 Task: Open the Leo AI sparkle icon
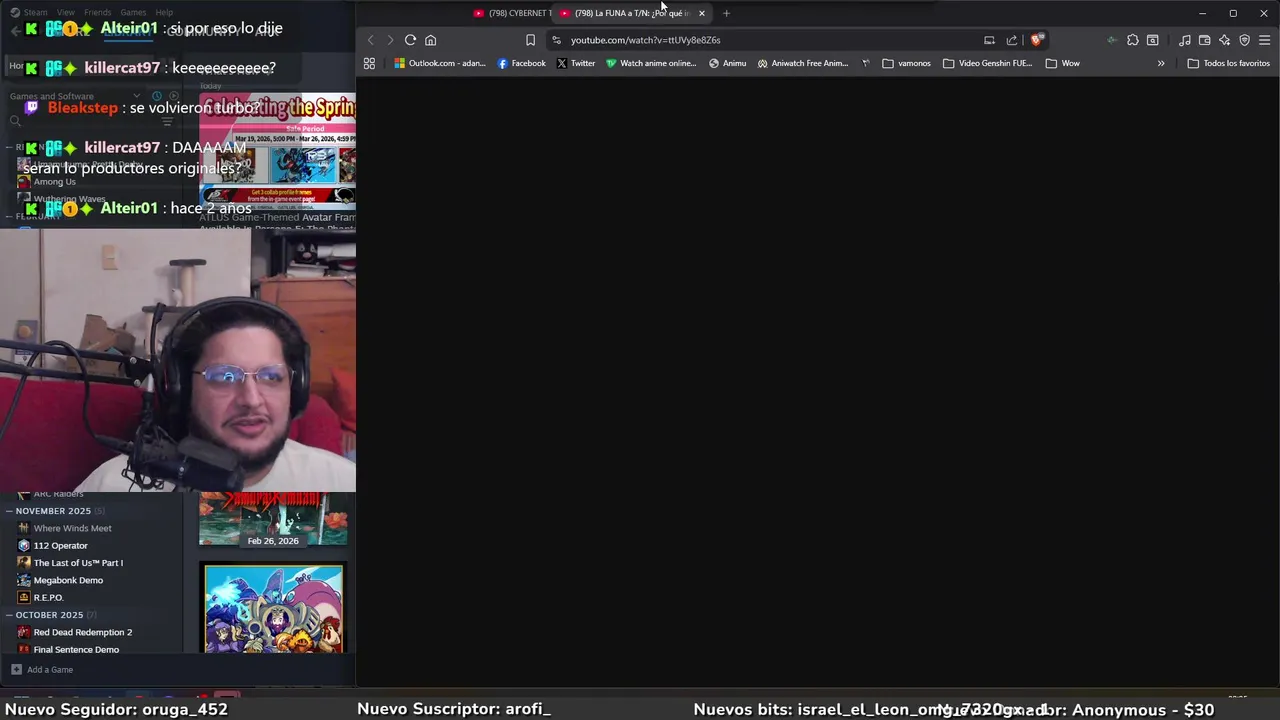tap(1224, 40)
